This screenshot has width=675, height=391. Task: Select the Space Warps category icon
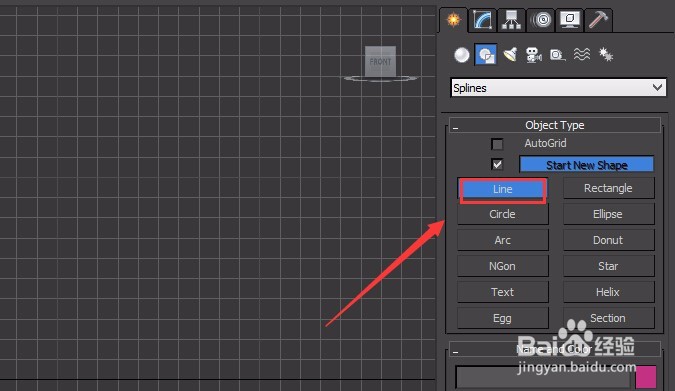(582, 55)
